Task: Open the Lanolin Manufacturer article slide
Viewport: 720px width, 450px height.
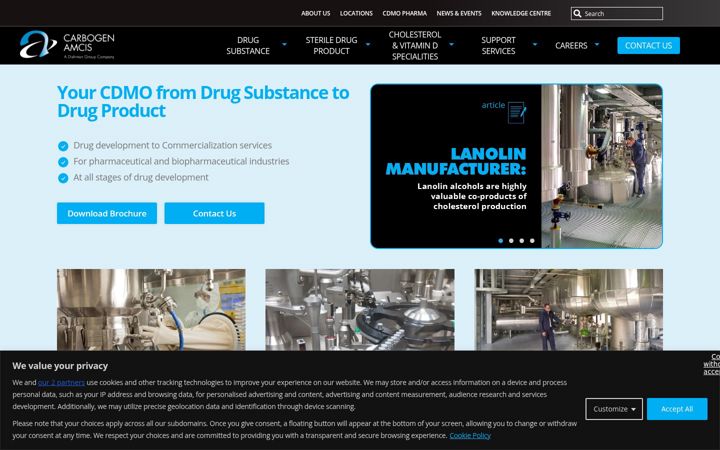Action: [517, 166]
